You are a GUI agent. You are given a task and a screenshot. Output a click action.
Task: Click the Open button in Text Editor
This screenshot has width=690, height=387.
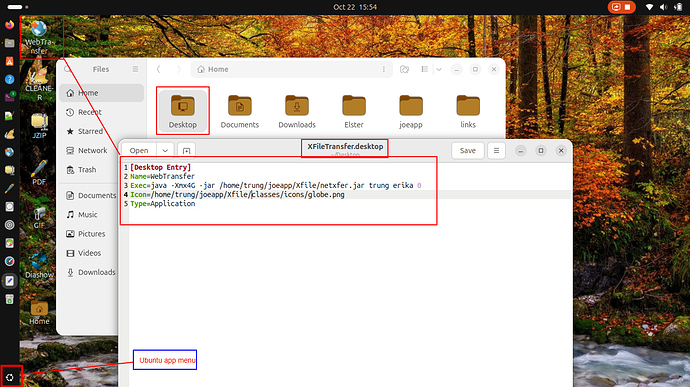pyautogui.click(x=139, y=151)
